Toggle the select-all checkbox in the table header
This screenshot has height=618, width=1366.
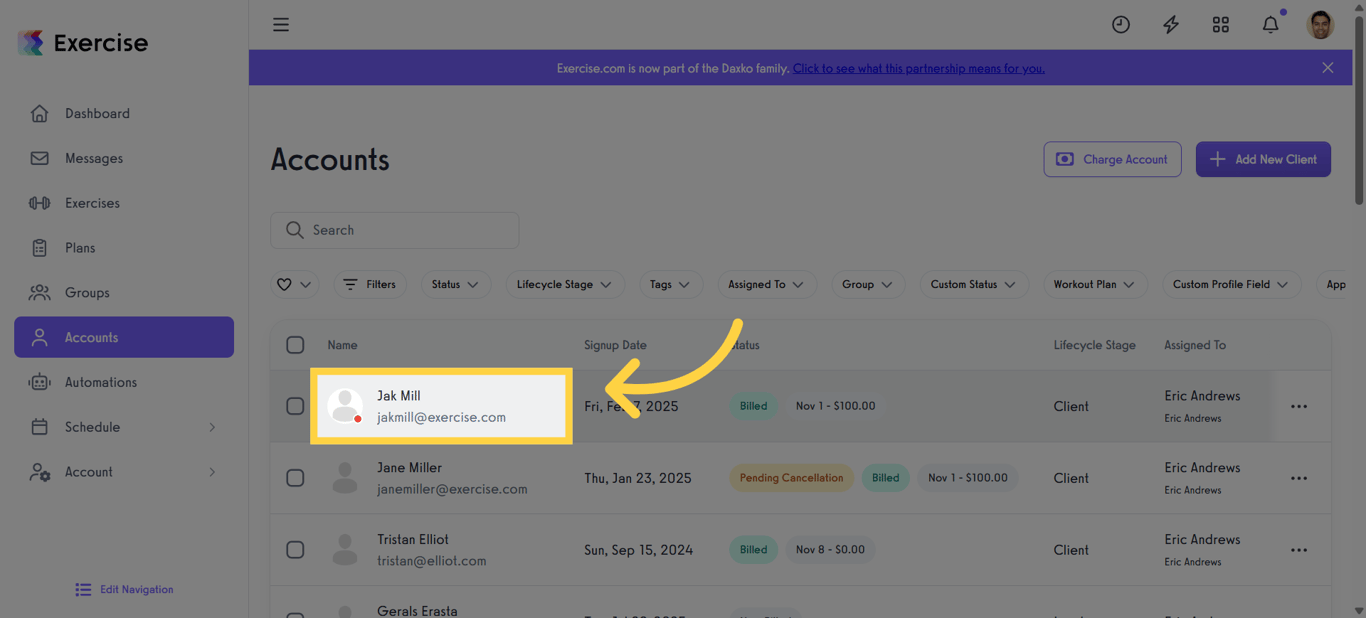coord(295,344)
